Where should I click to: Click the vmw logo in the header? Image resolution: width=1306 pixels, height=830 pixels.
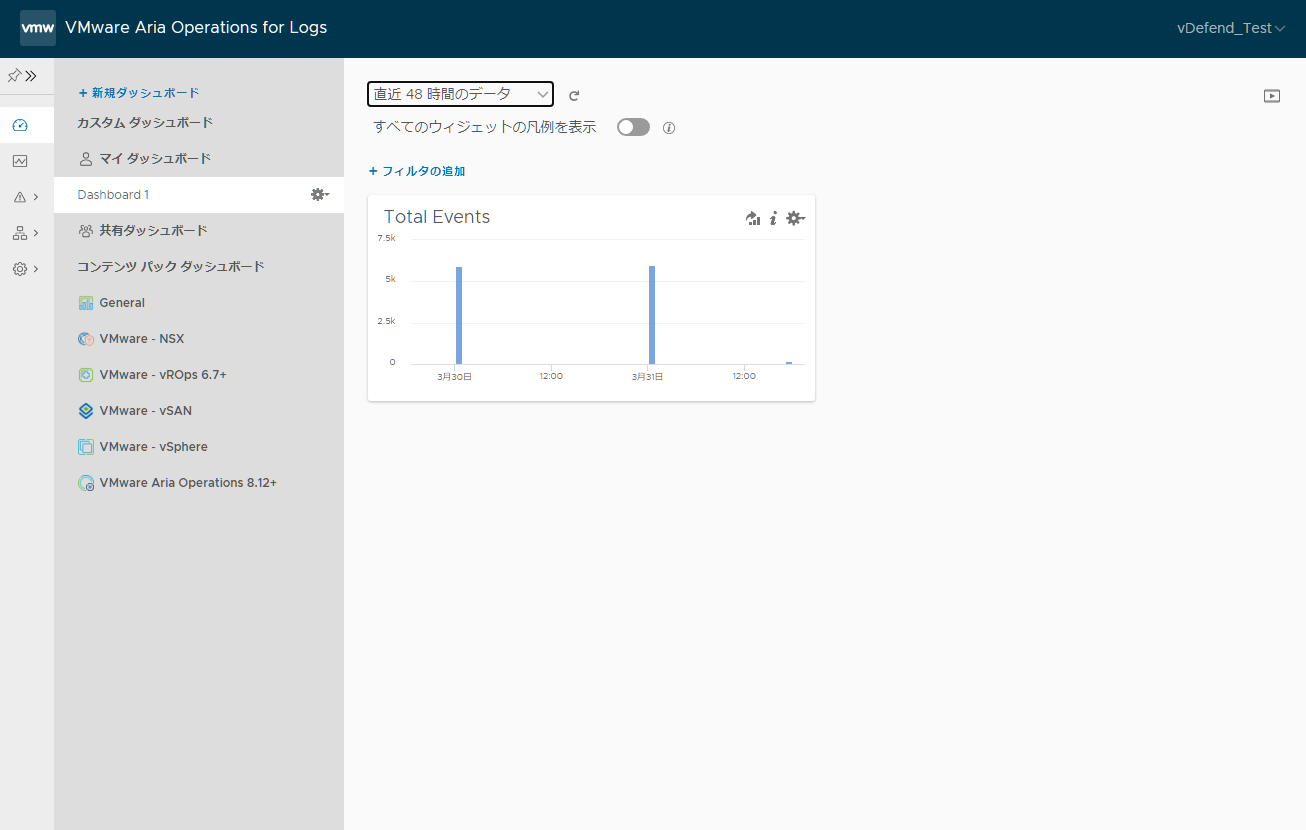[38, 28]
